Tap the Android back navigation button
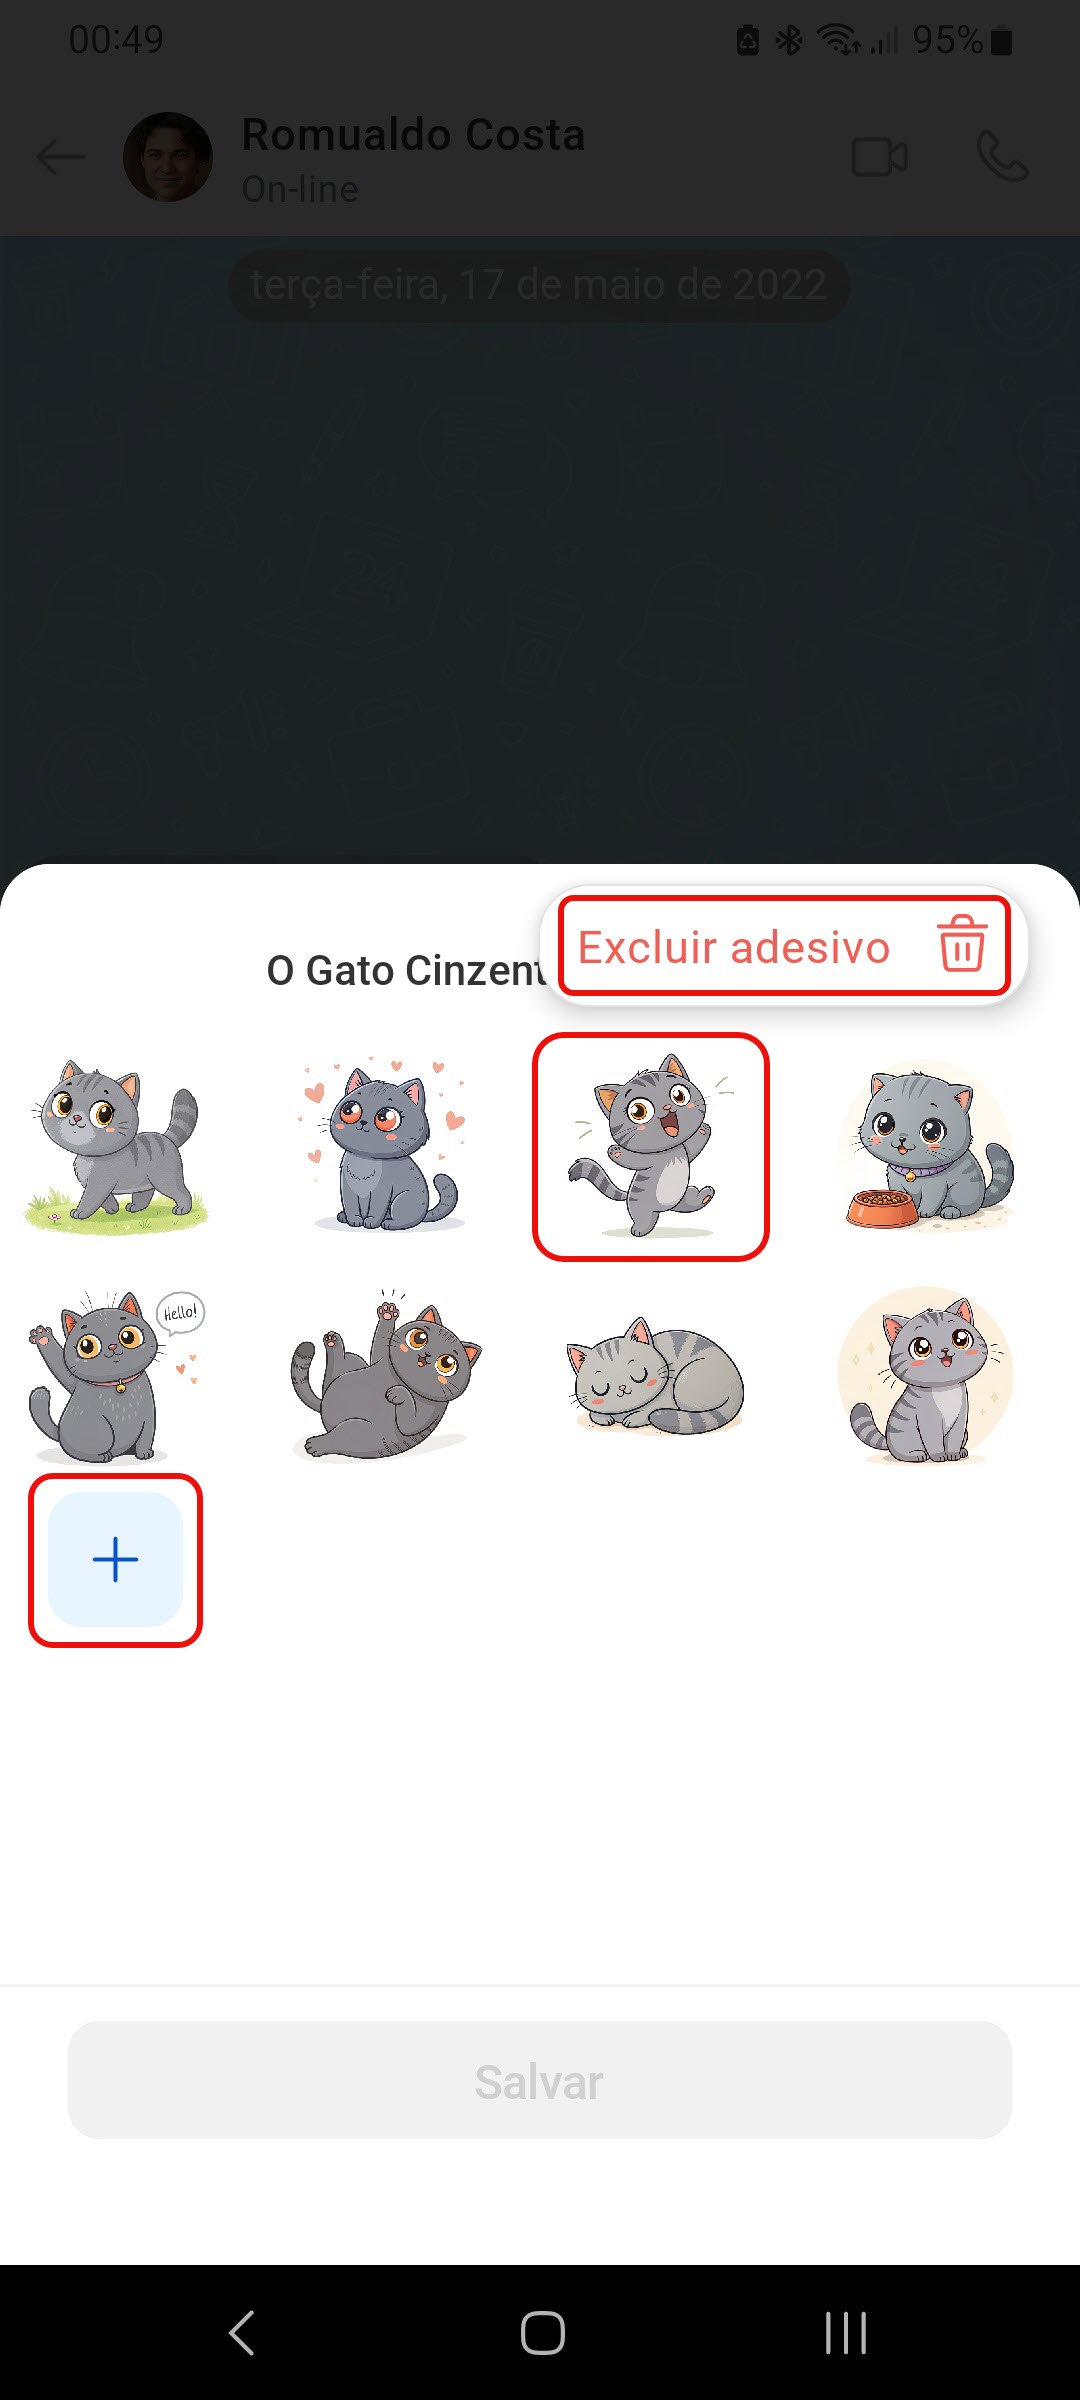Screen dimensions: 1080x2400 (x=241, y=2333)
